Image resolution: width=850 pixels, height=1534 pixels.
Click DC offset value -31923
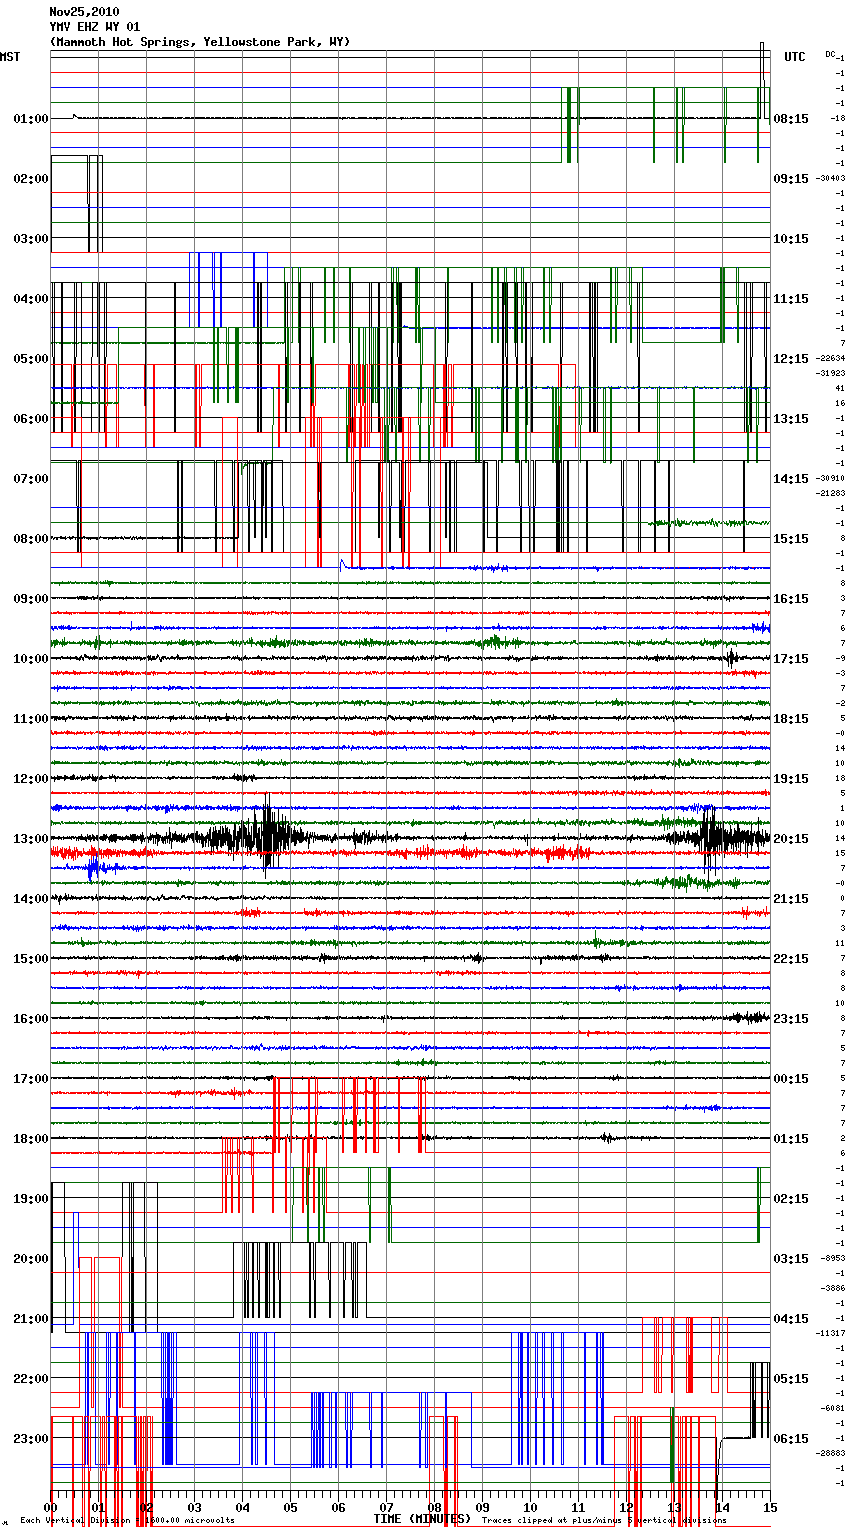tap(831, 373)
